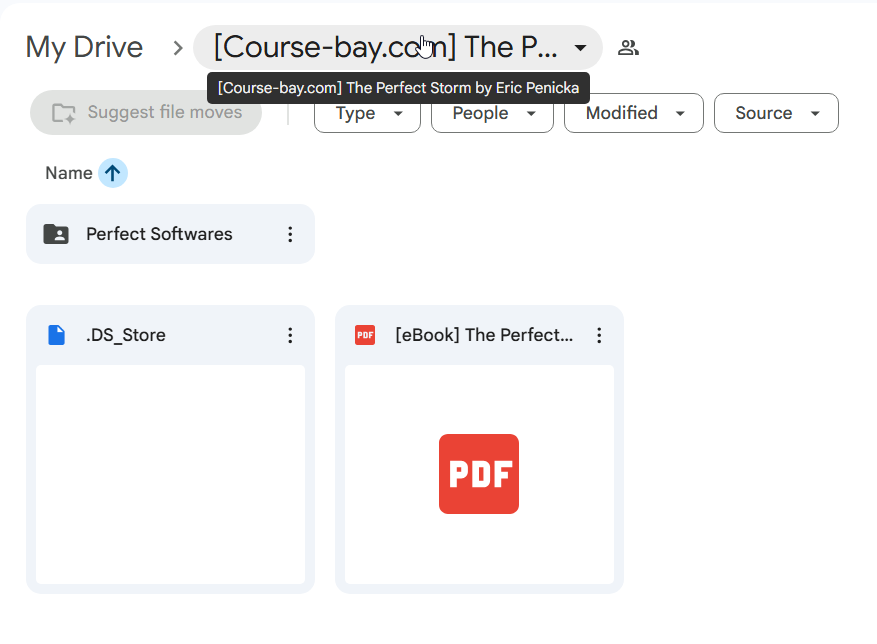877x644 pixels.
Task: Click the small red PDF icon of the eBook file
Action: coord(365,335)
